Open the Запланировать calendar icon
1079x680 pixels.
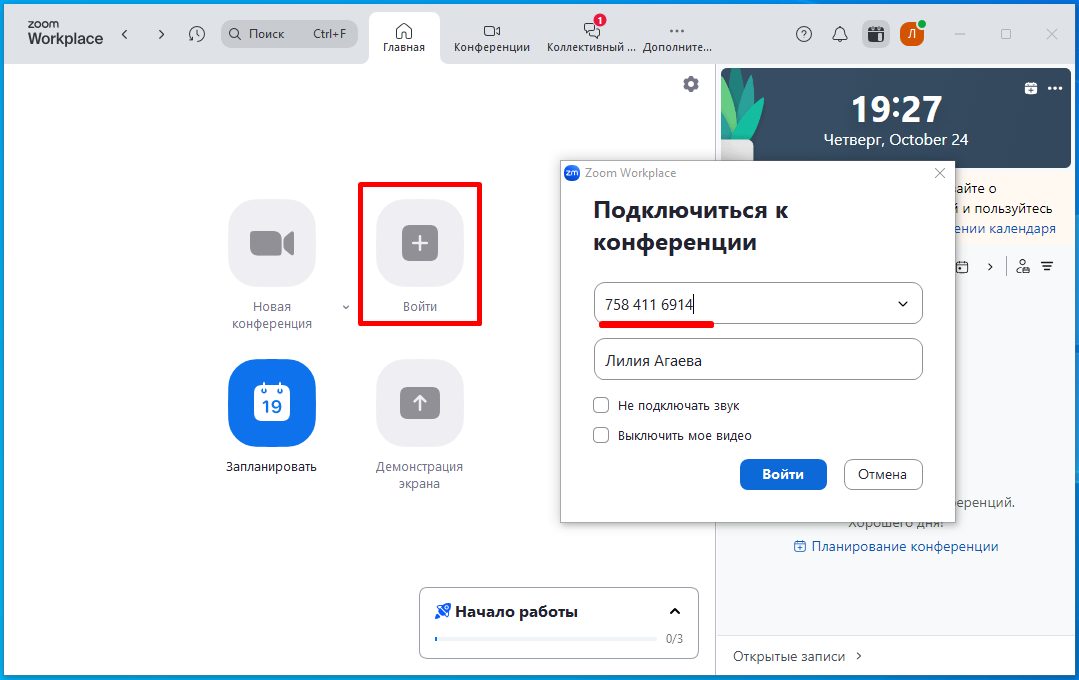pyautogui.click(x=272, y=403)
